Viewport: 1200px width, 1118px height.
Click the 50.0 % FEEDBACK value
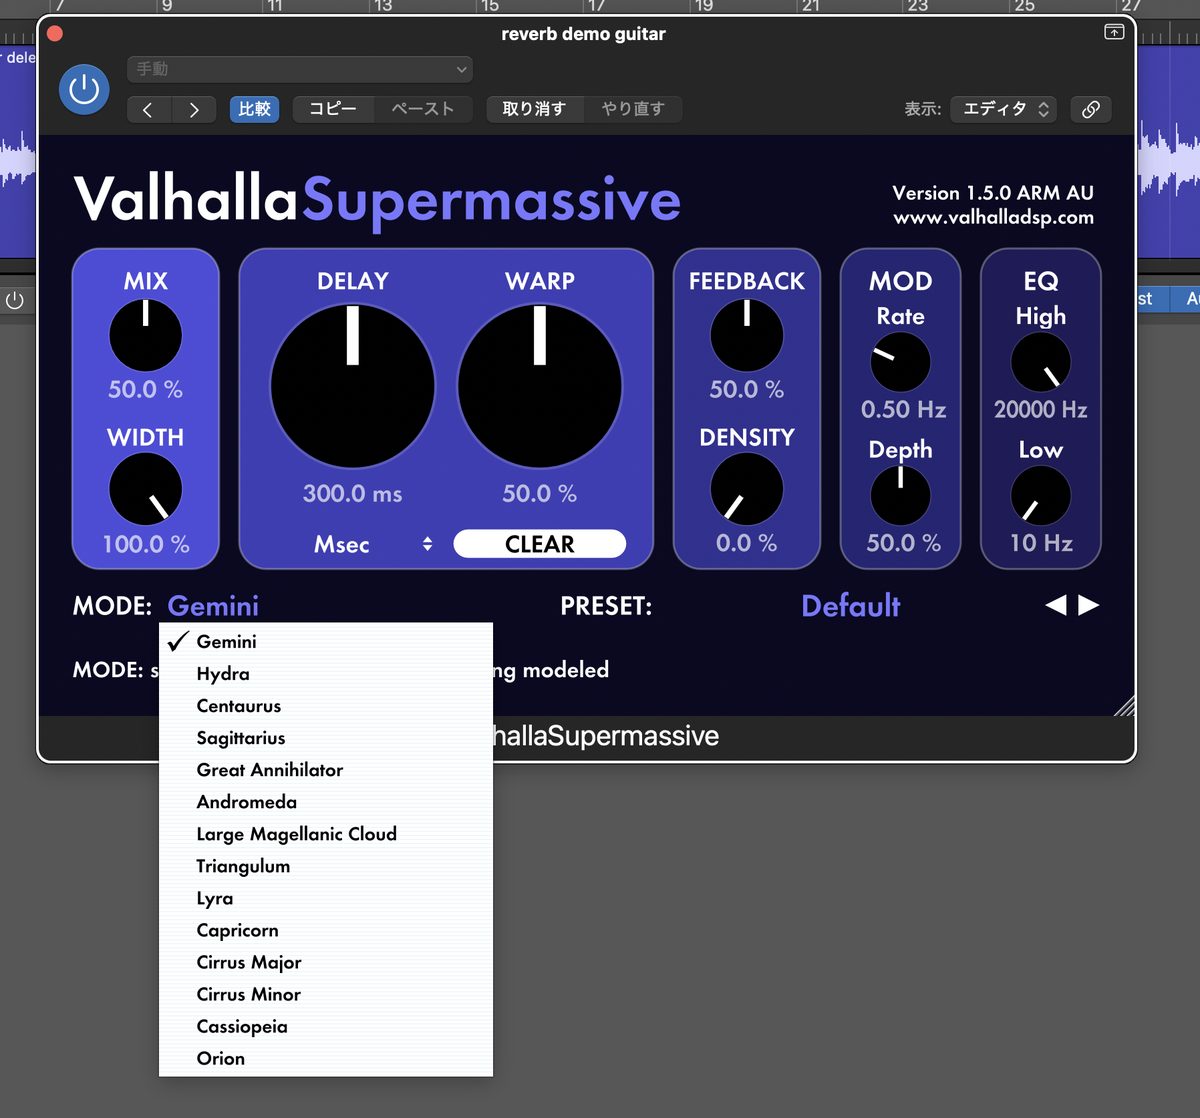(x=747, y=389)
